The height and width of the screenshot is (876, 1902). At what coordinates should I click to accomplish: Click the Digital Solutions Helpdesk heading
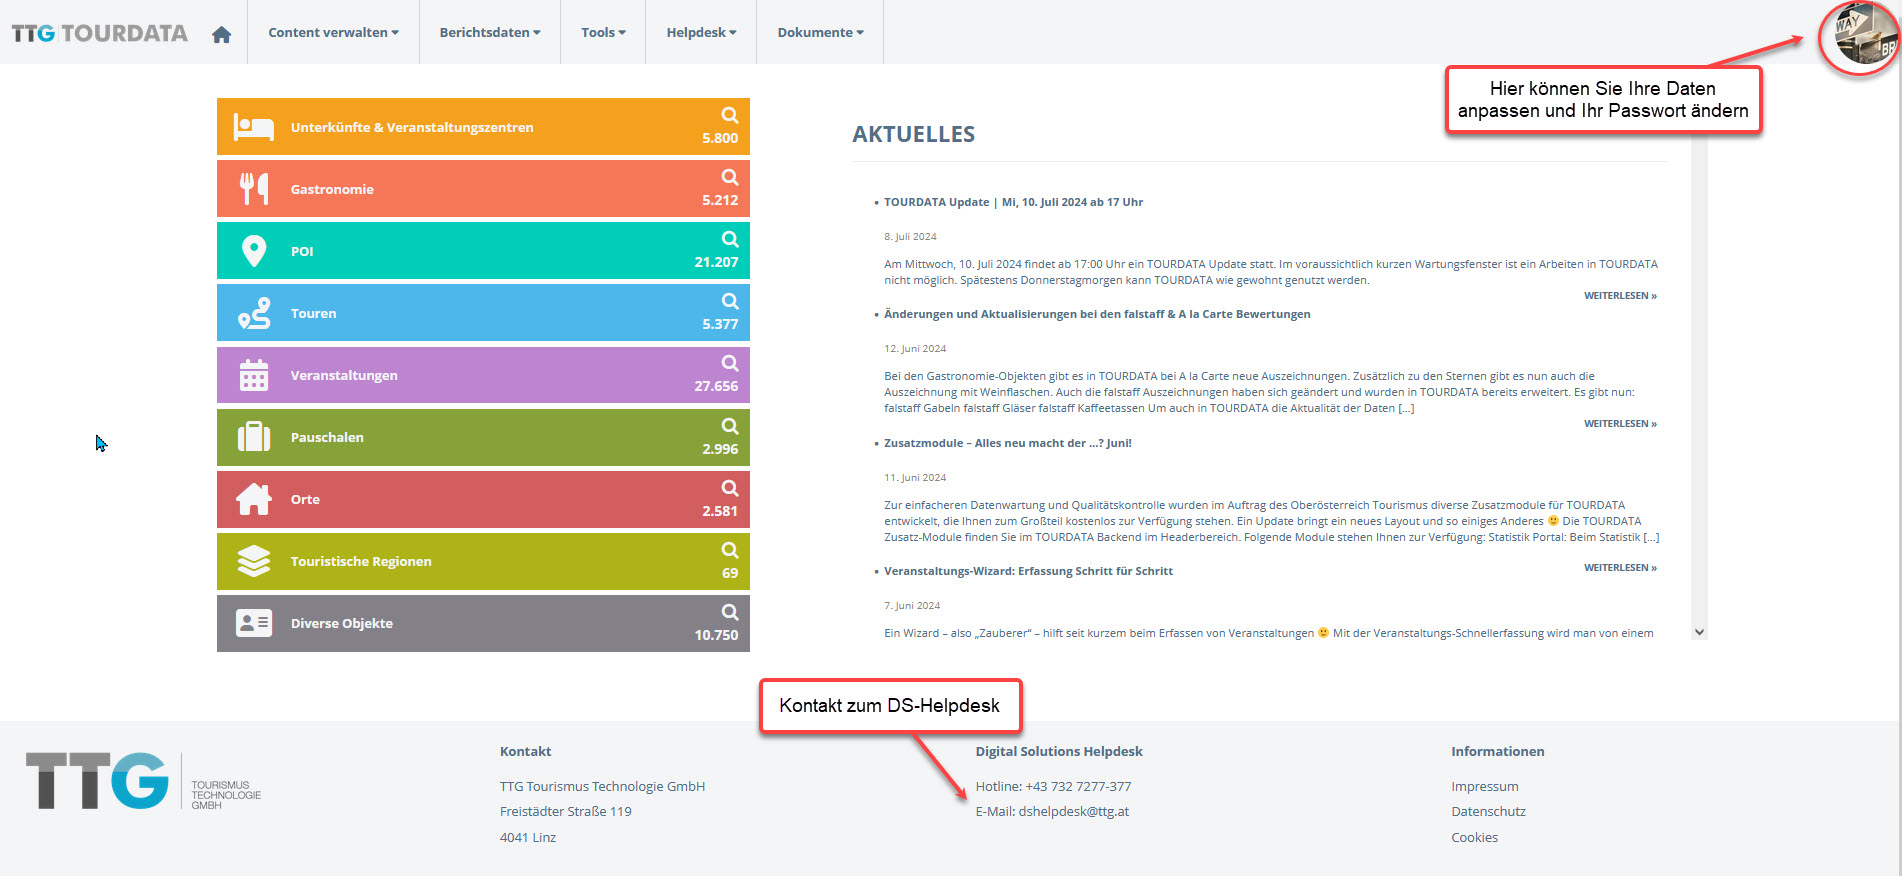tap(1059, 752)
